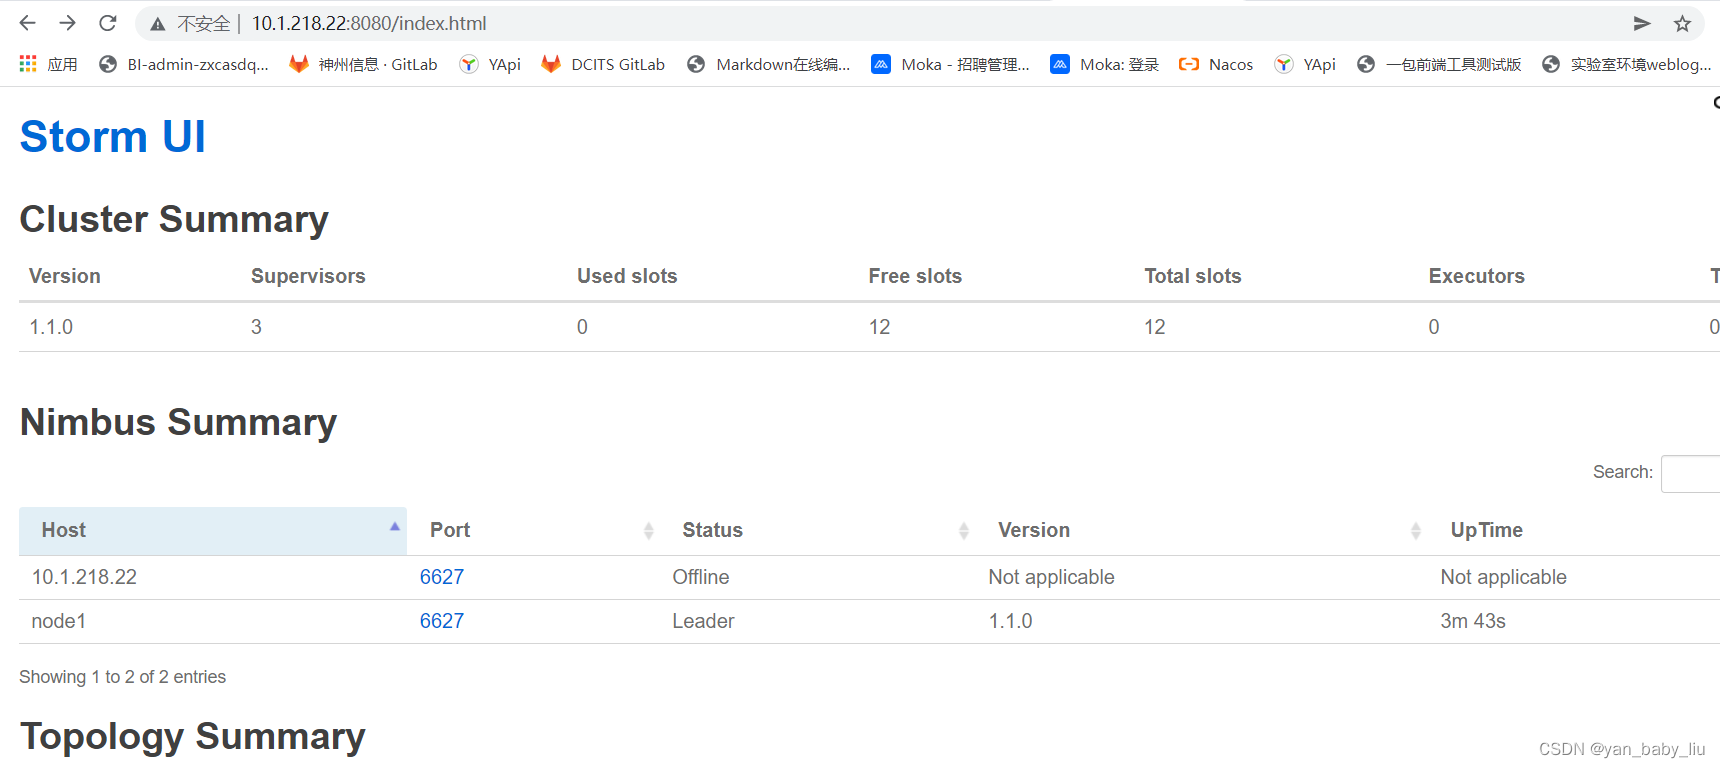Click the 3m 43s uptime value

[x=1473, y=621]
